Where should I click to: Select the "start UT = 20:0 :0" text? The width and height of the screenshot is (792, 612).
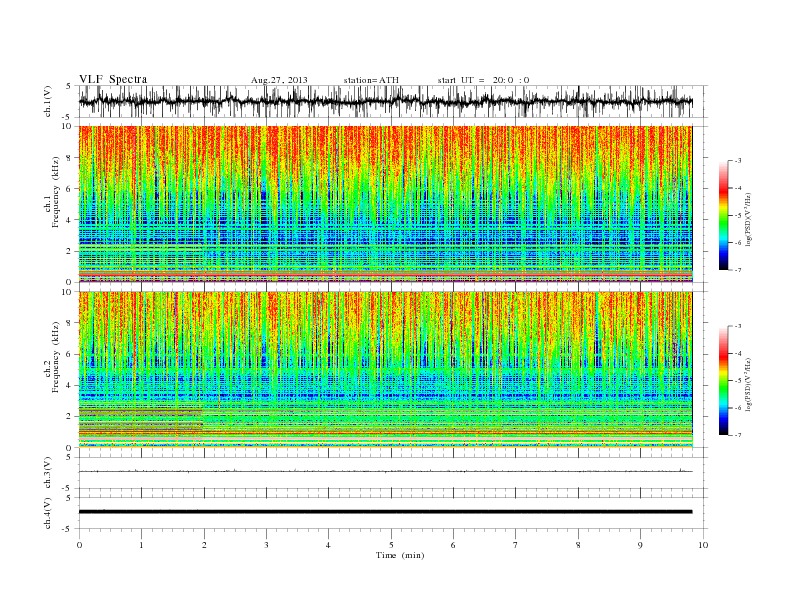(483, 80)
